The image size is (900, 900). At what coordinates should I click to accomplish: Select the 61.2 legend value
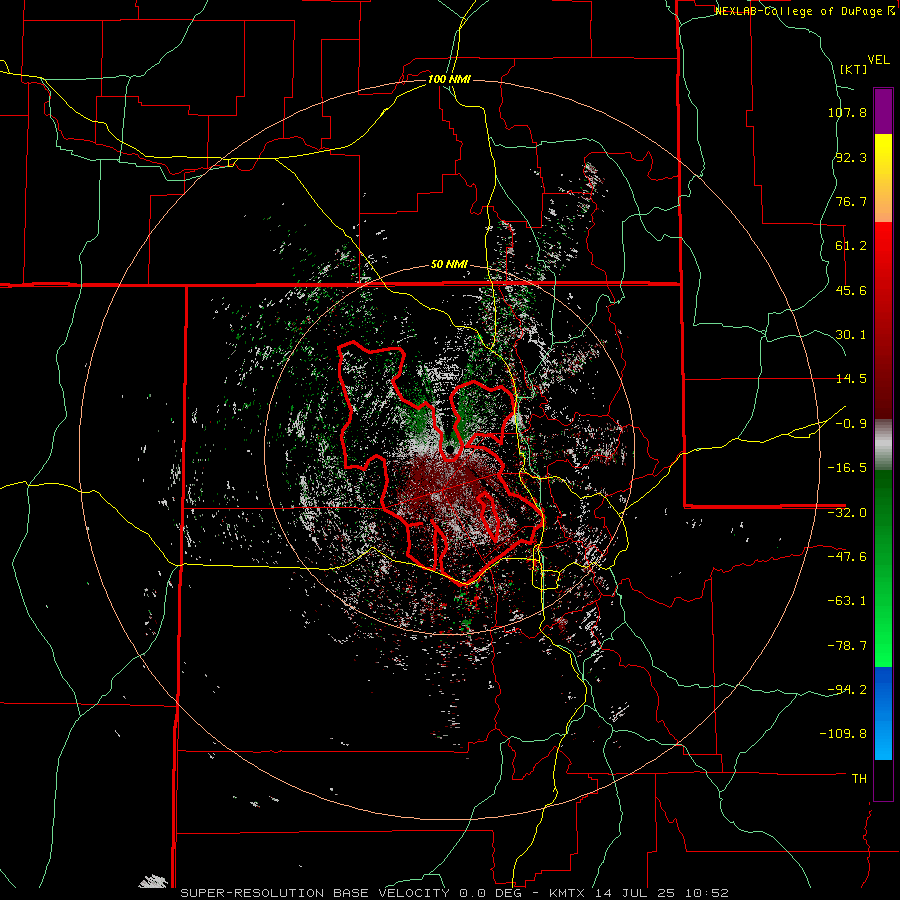pyautogui.click(x=851, y=246)
